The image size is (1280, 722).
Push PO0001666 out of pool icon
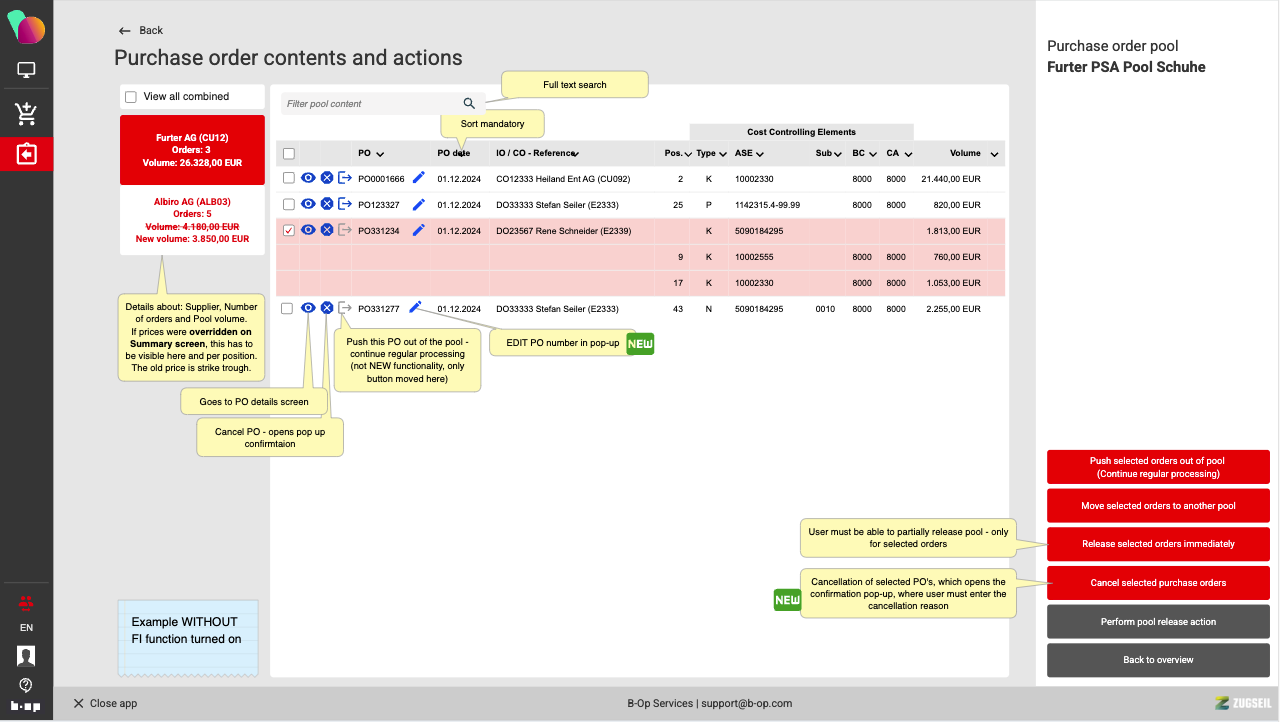(x=345, y=178)
